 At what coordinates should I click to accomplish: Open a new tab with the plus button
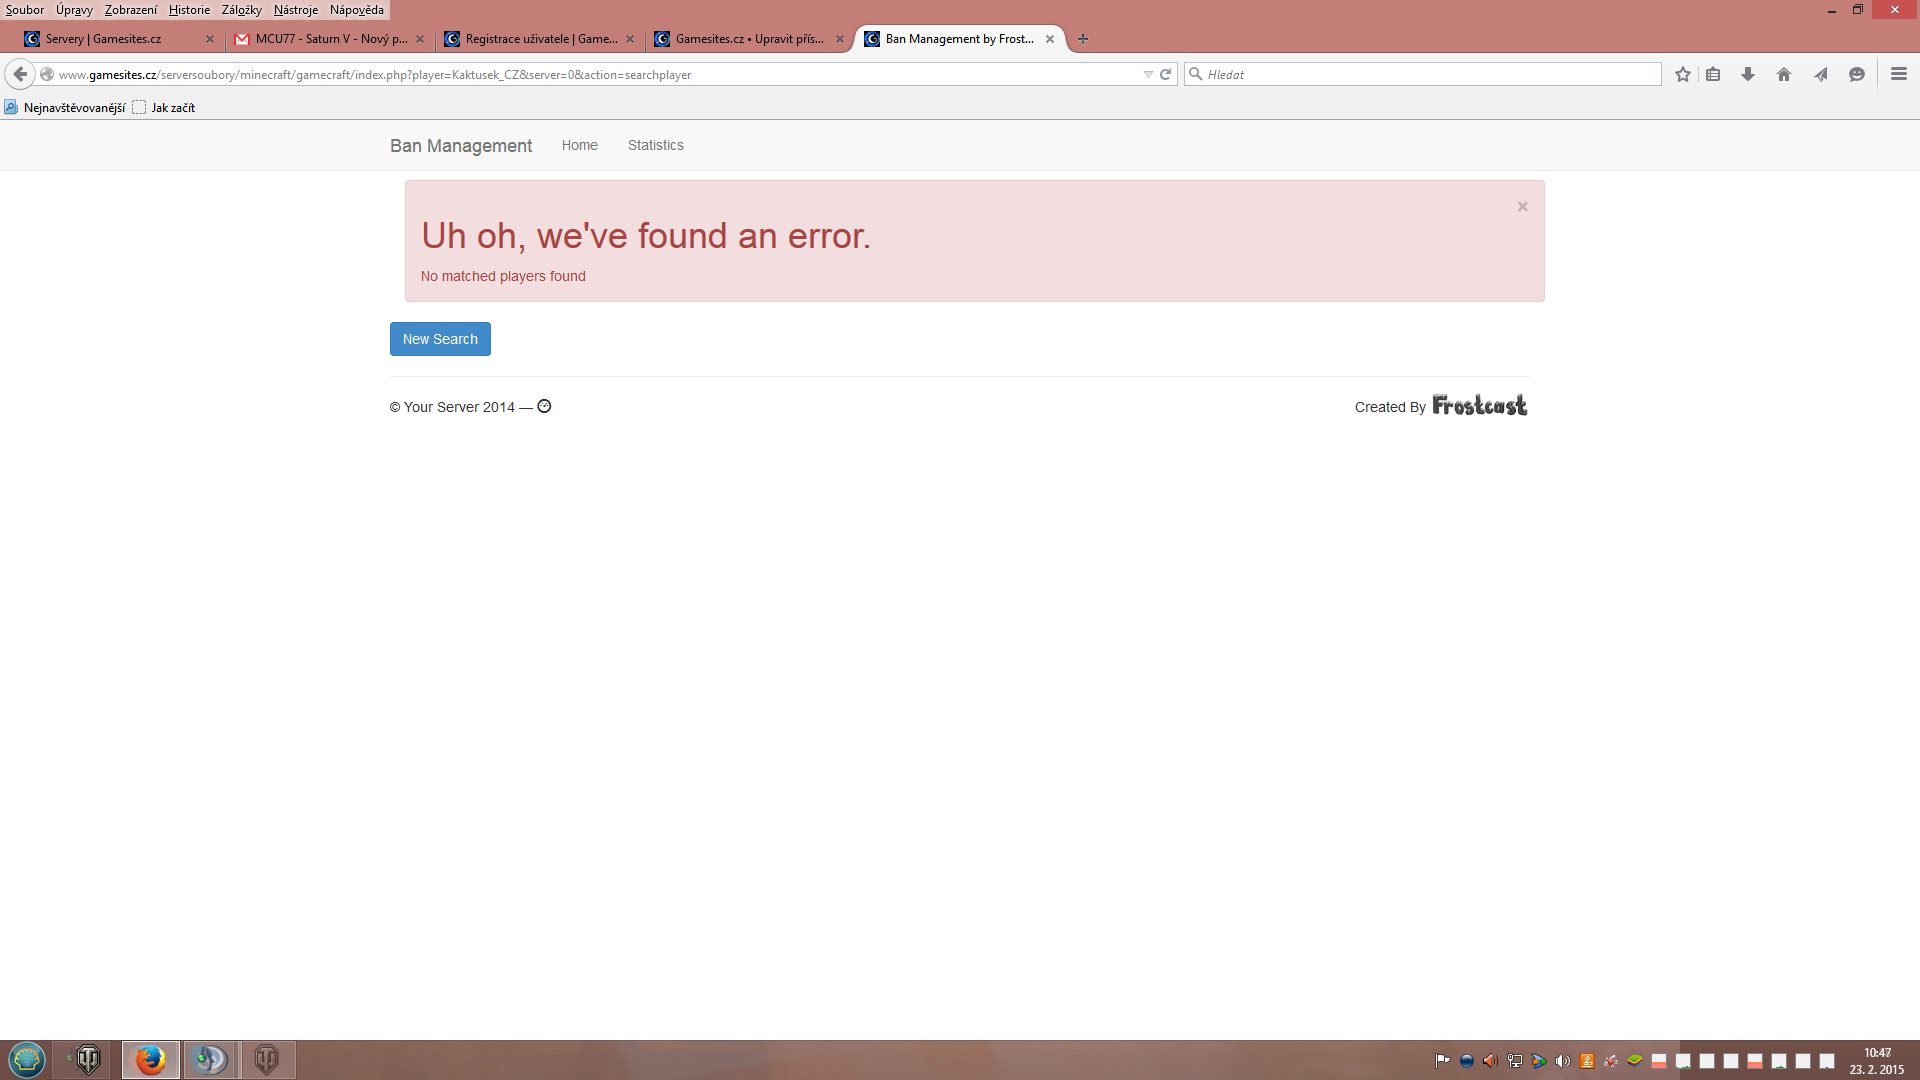point(1082,39)
